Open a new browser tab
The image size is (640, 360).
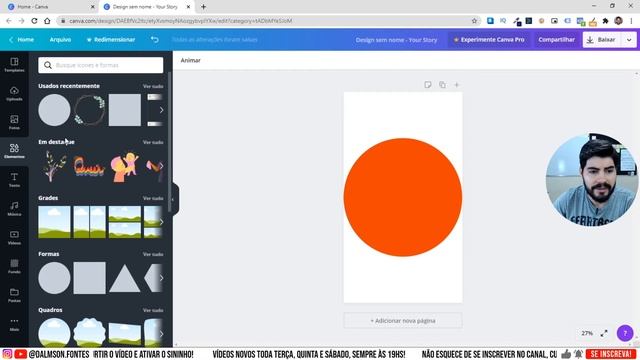[x=203, y=7]
